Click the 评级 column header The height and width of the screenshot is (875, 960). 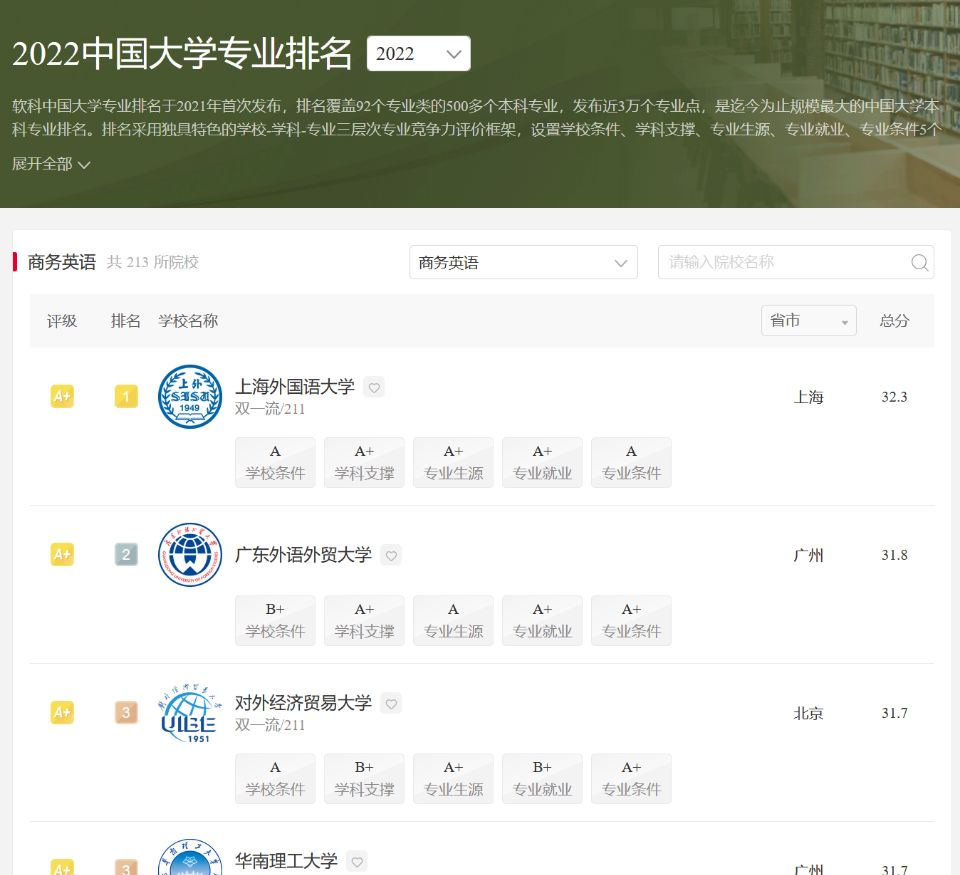coord(62,321)
